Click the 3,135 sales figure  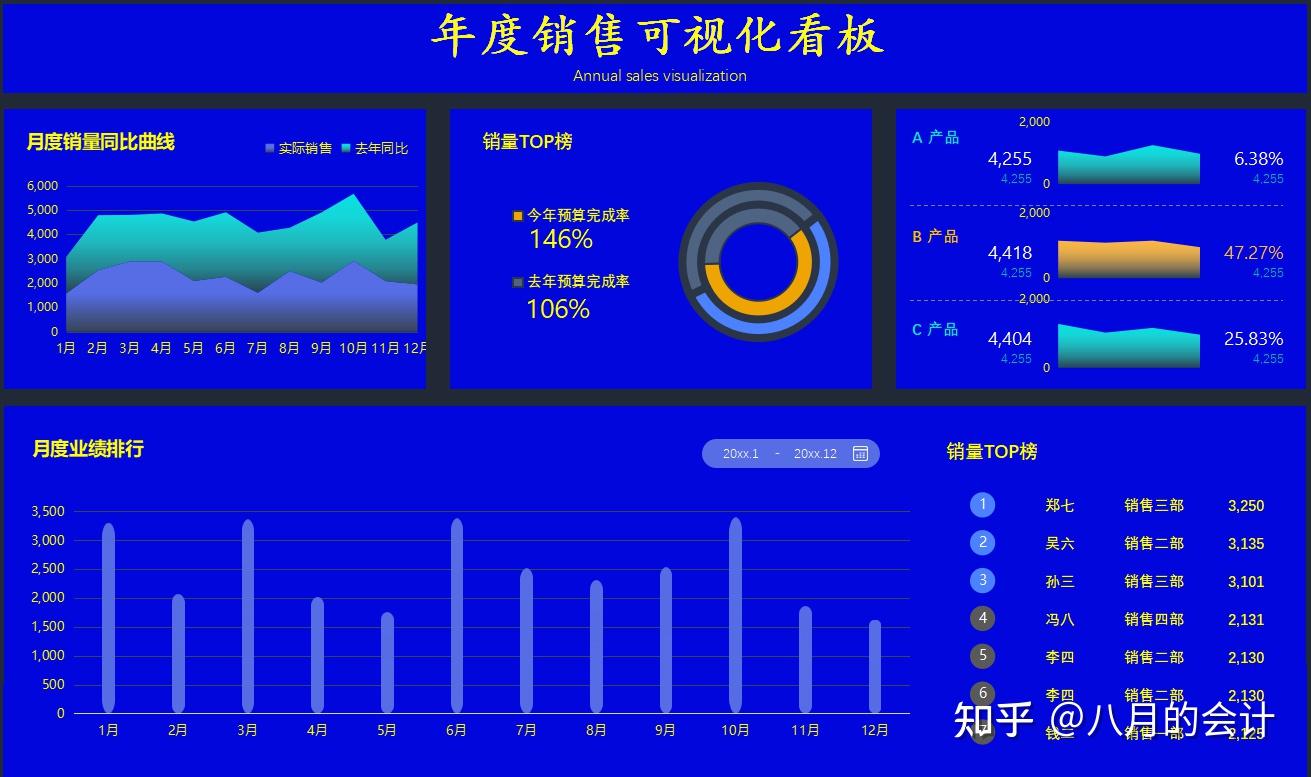point(1246,544)
